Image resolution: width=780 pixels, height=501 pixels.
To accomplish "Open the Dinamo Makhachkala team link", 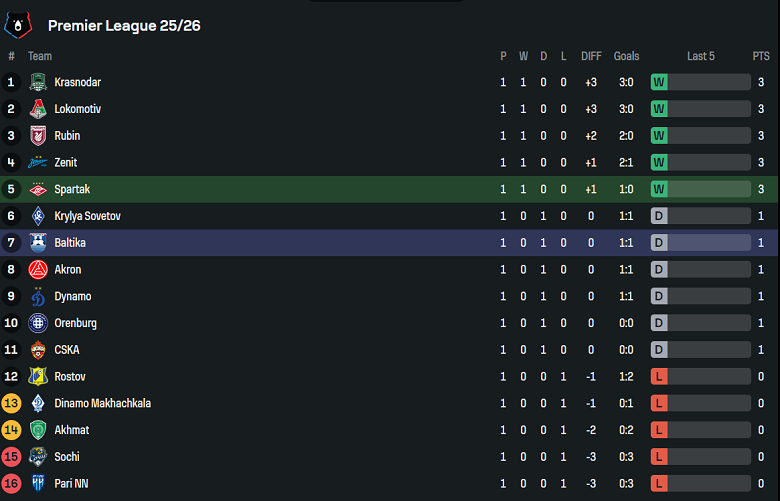I will click(x=102, y=403).
